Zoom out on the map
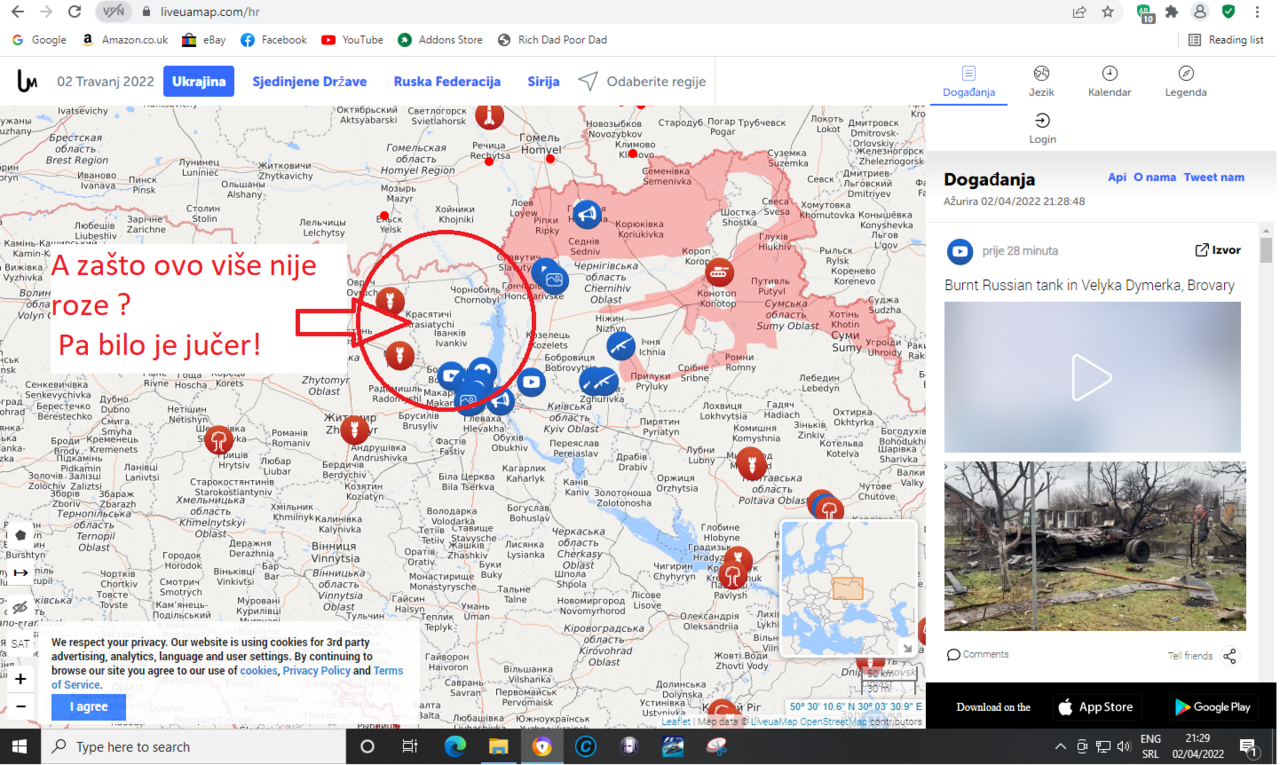The height and width of the screenshot is (765, 1280). coord(21,706)
